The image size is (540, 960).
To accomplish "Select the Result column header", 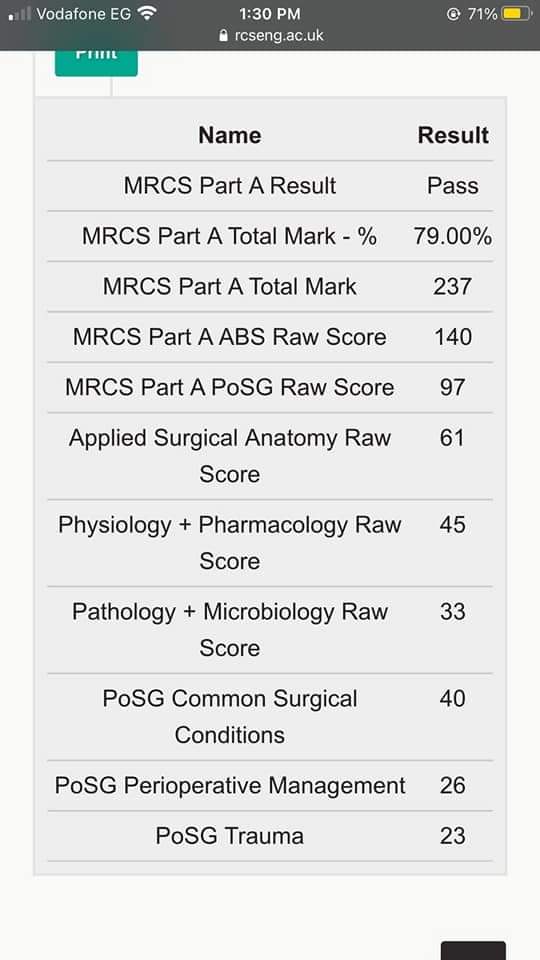I will coord(453,135).
